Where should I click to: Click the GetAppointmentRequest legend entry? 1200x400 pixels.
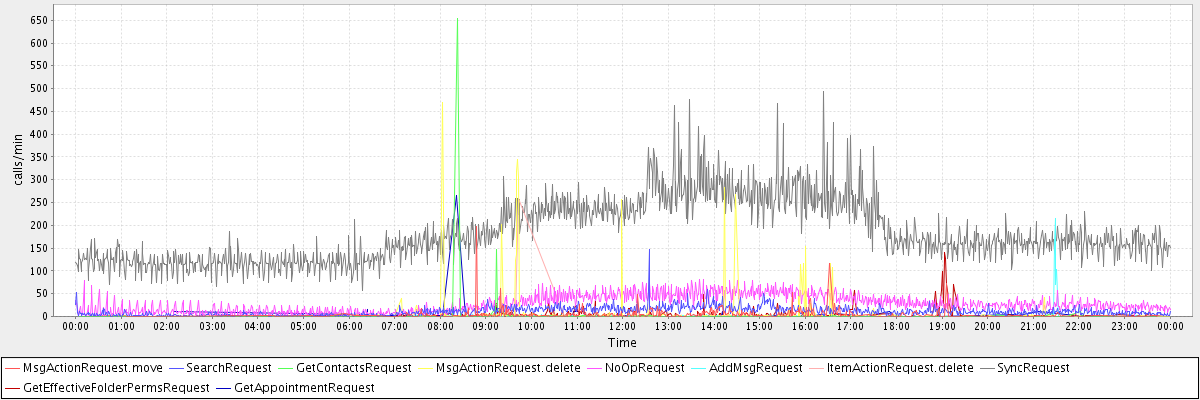tap(304, 387)
